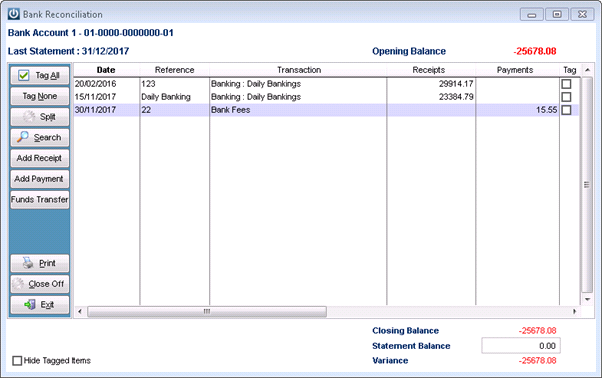Click reference cell '22'

175,110
